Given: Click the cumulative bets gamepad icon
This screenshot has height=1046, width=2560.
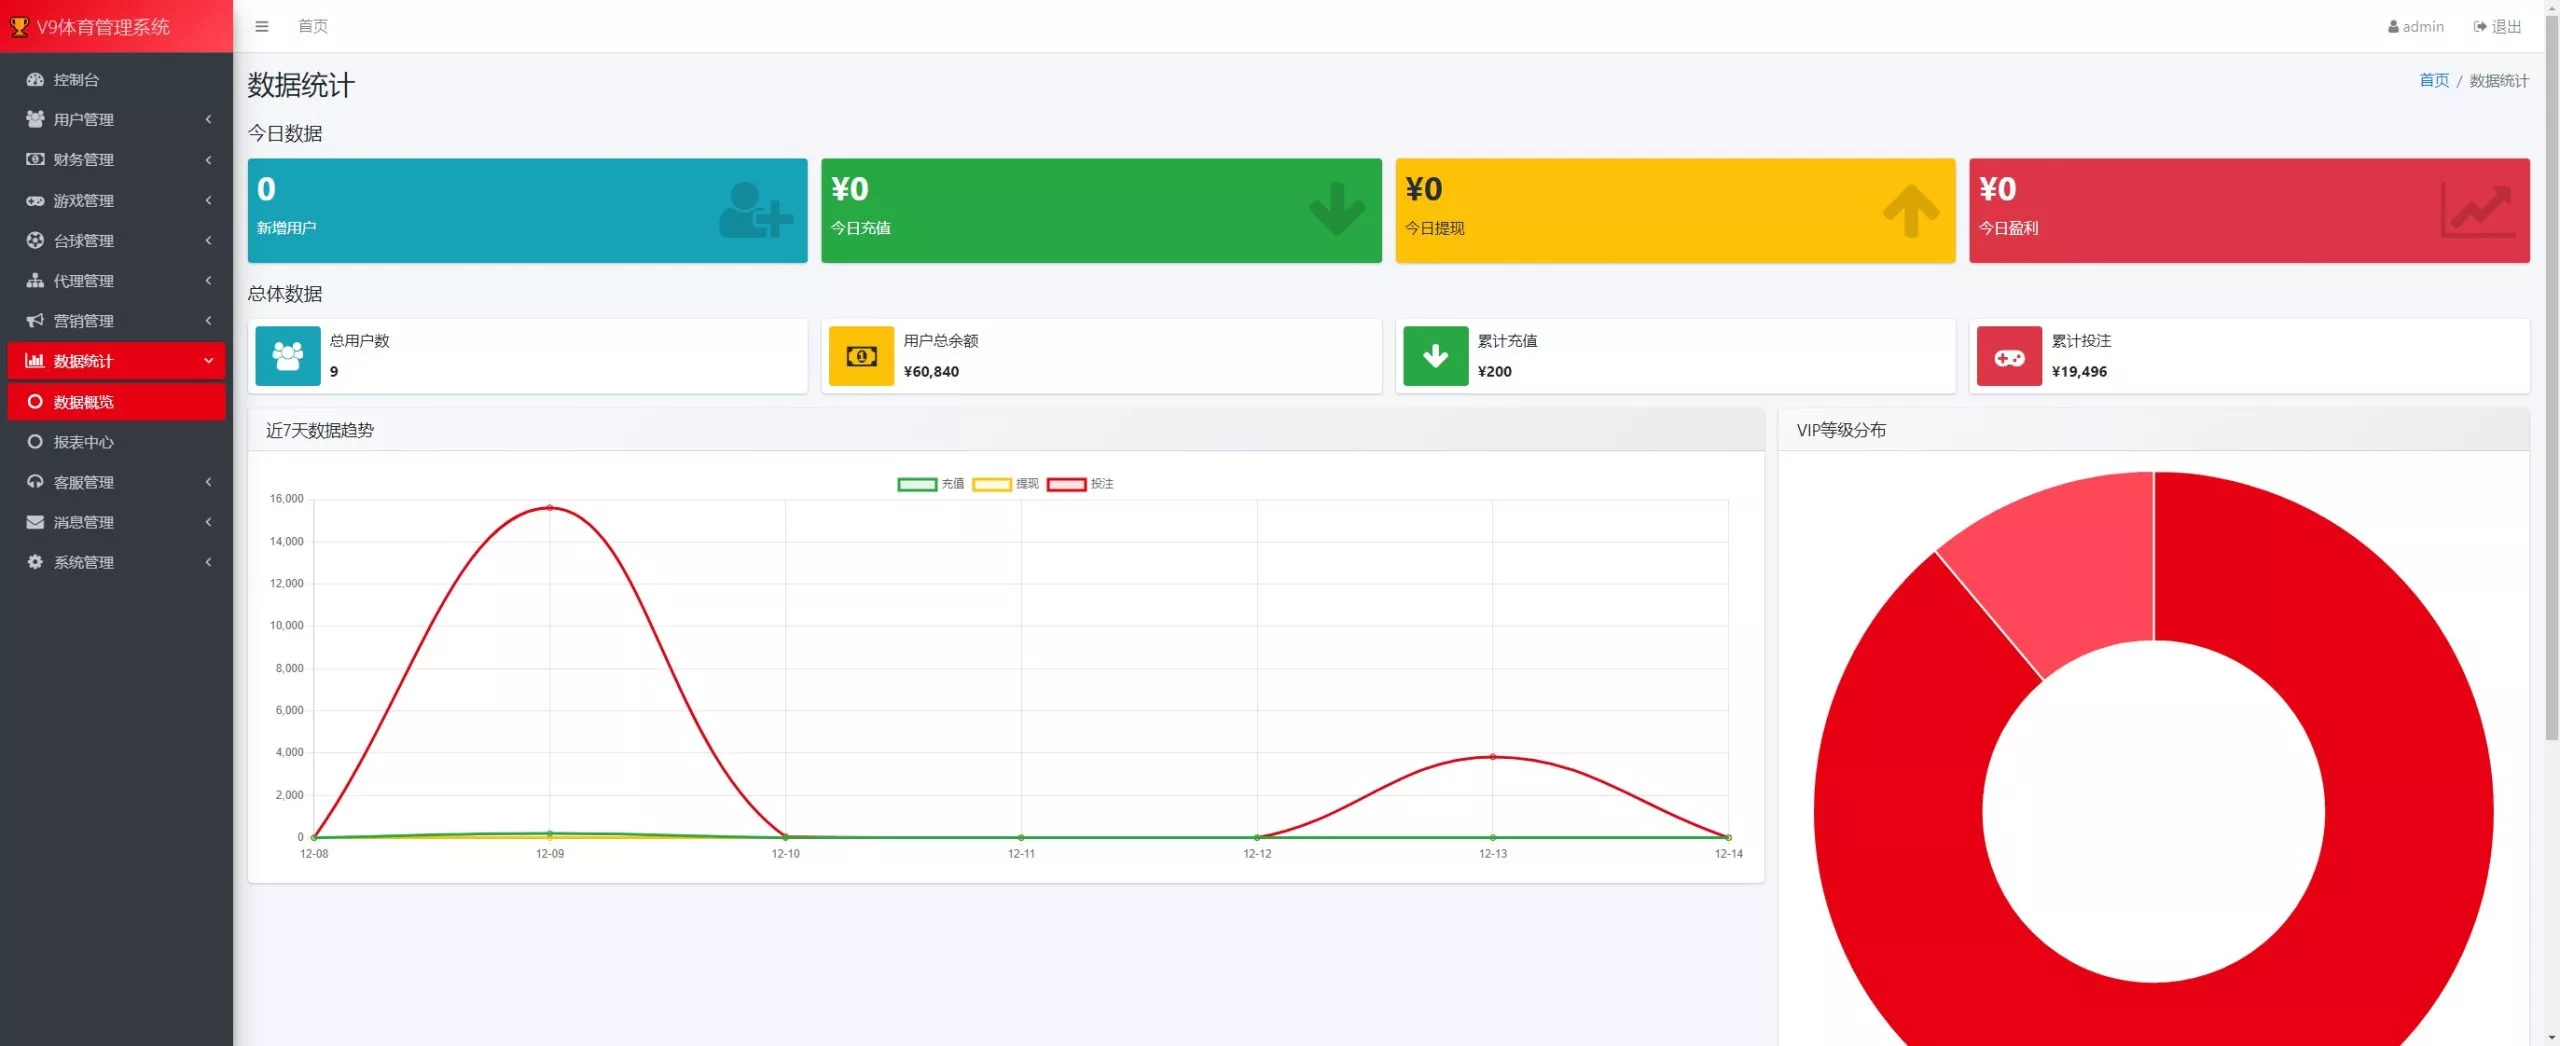Looking at the screenshot, I should (x=2009, y=357).
